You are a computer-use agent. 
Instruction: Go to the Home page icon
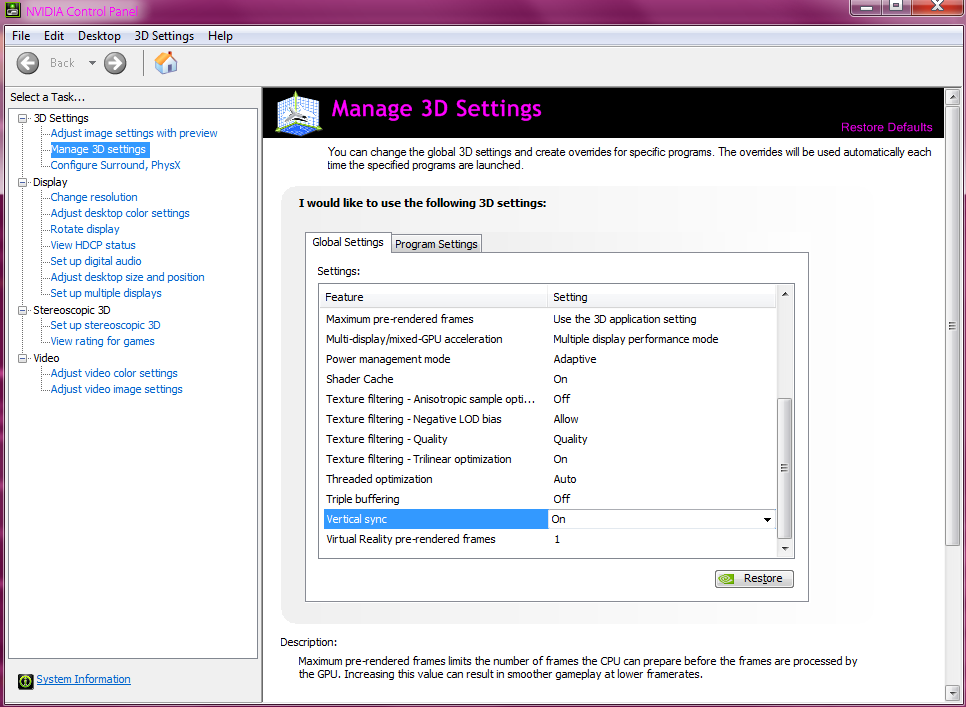166,63
